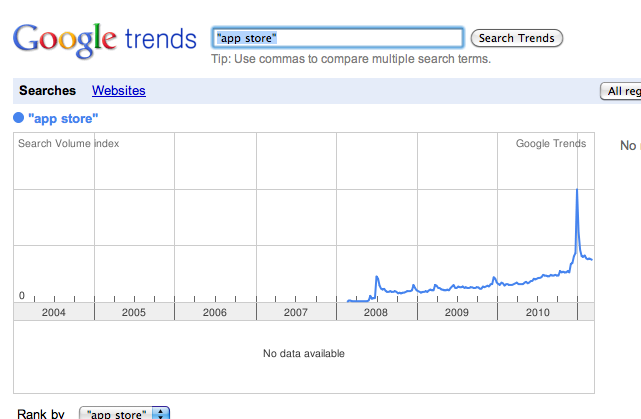Click the 2005 year label on timeline
641x419 pixels.
tap(134, 312)
